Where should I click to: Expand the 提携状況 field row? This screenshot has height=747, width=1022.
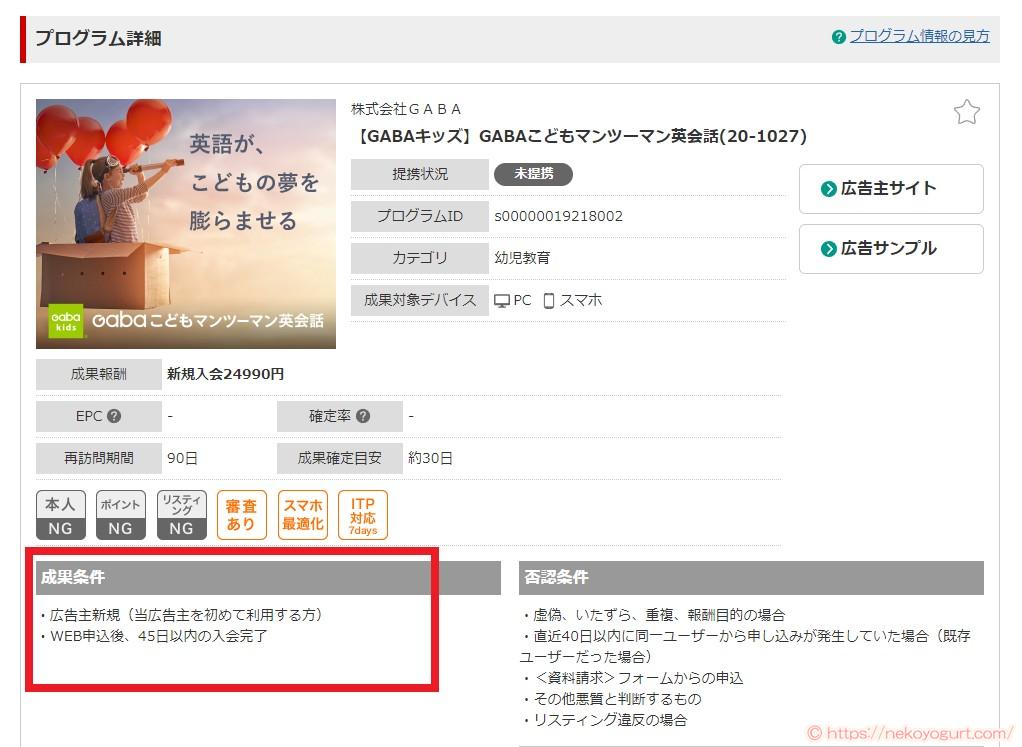coord(419,174)
